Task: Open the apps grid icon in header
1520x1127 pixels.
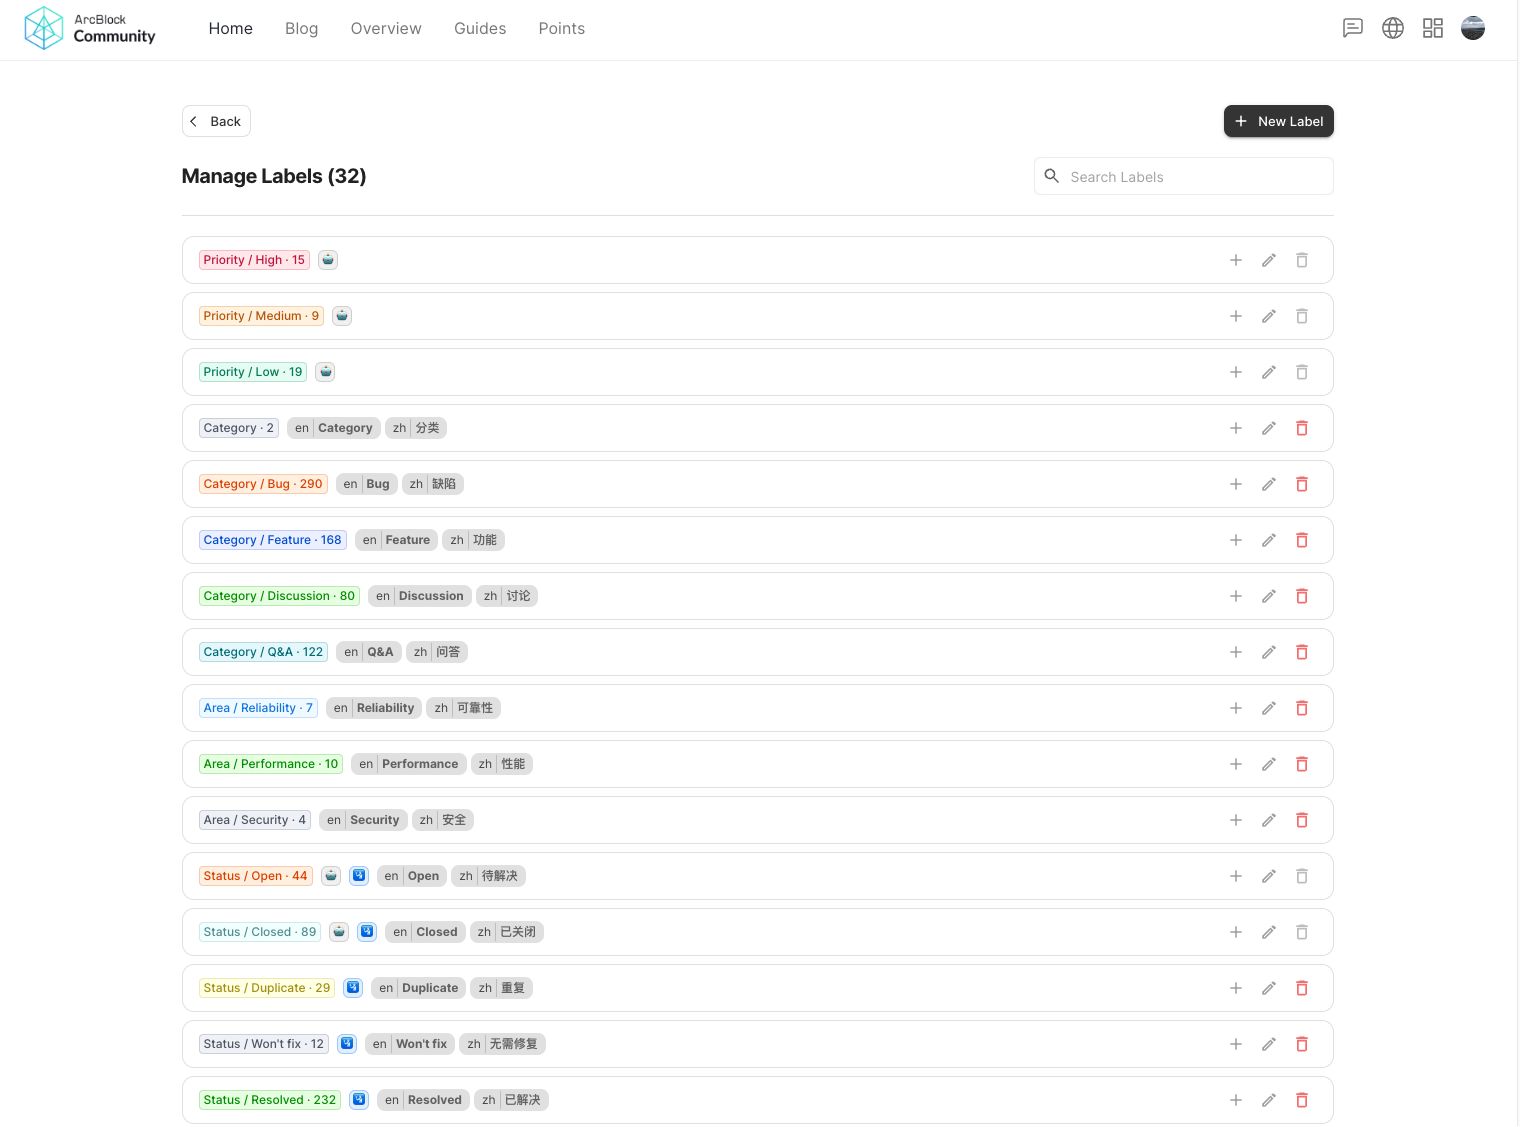Action: (x=1432, y=28)
